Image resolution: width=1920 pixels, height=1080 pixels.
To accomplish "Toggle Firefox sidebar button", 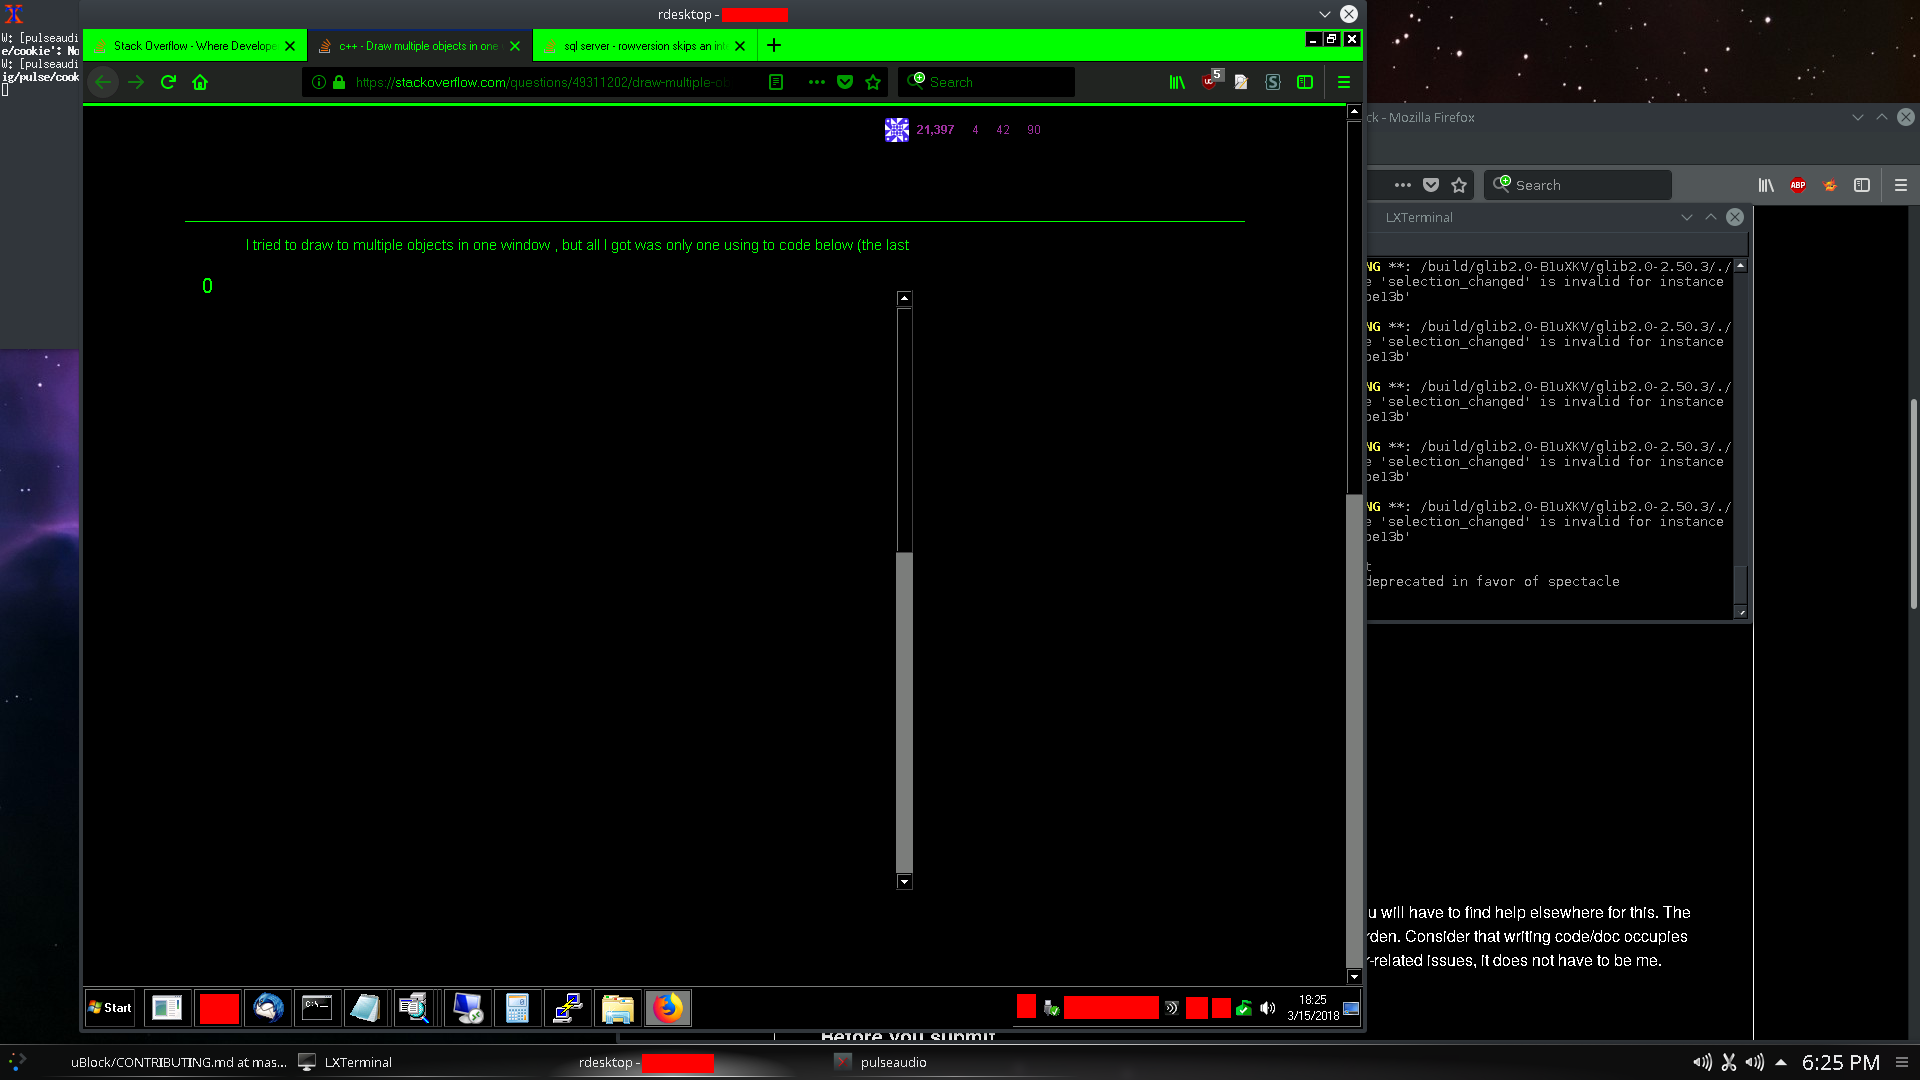I will tap(1305, 82).
